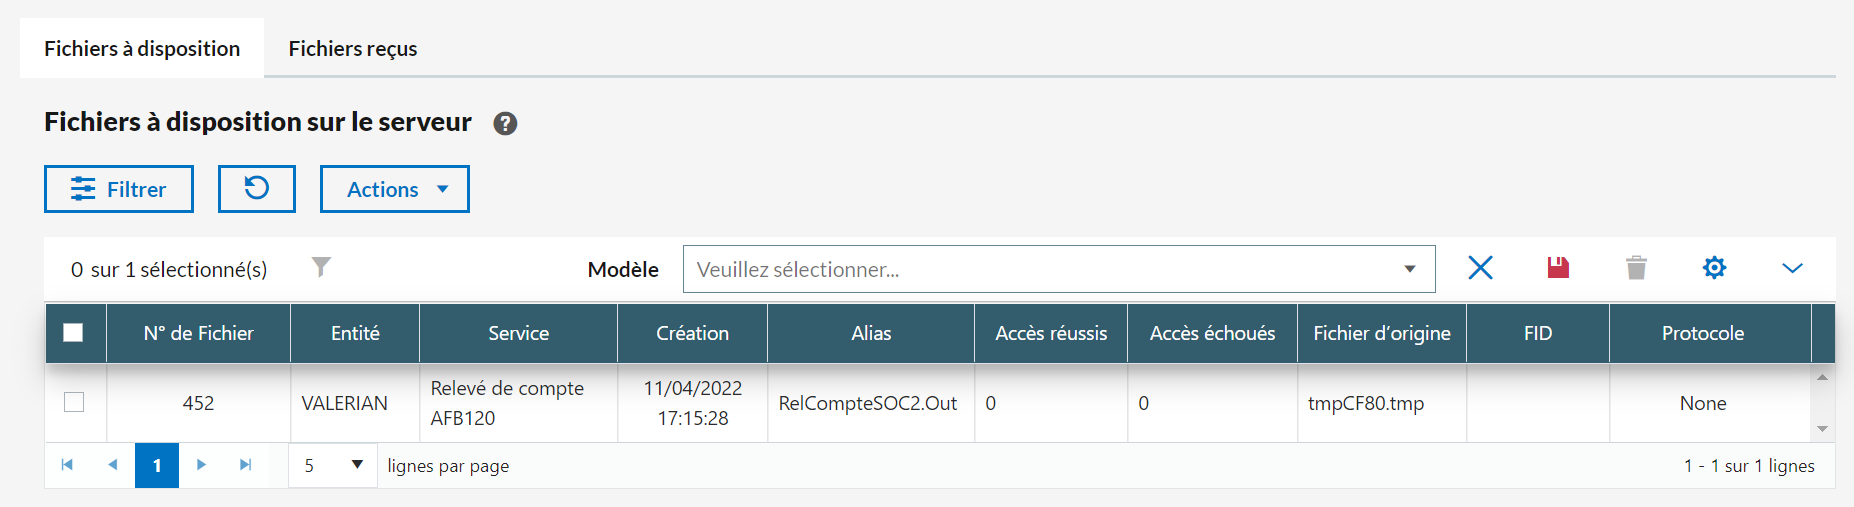The image size is (1854, 507).
Task: Clear the model with the blue X icon
Action: 1480,268
